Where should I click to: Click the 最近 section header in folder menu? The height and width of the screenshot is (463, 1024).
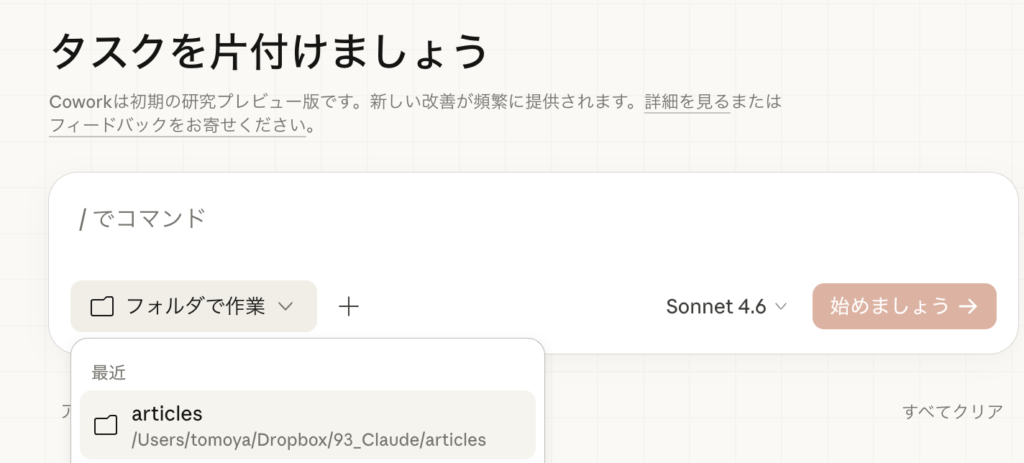tap(108, 372)
